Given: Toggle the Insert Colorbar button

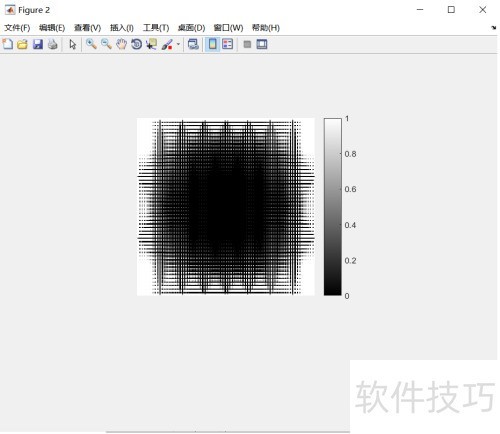Looking at the screenshot, I should [x=212, y=44].
